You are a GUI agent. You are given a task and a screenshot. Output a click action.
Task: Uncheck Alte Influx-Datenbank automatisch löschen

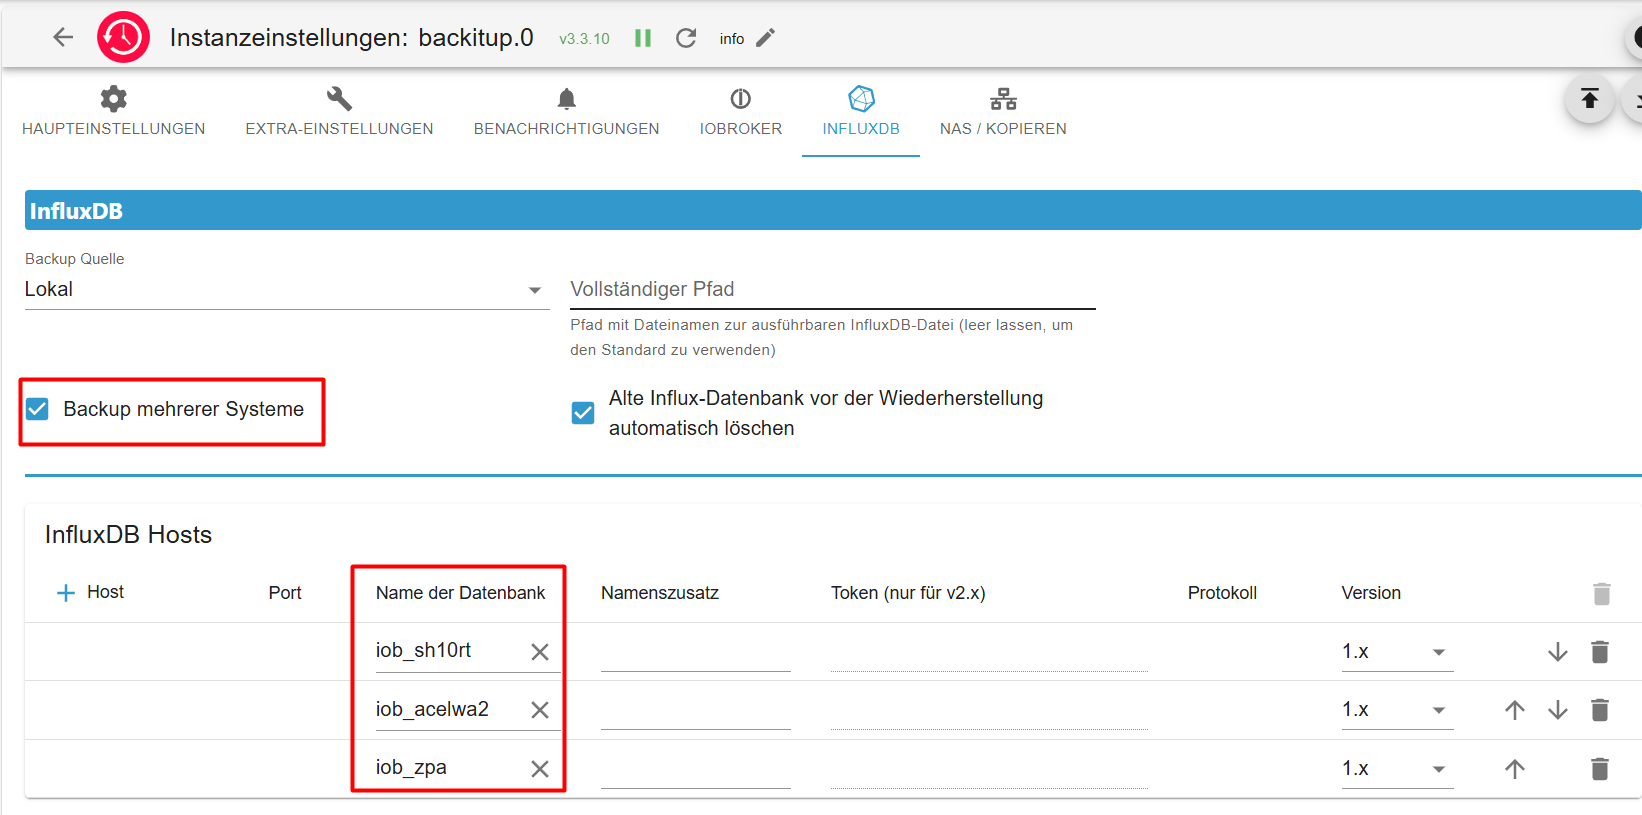click(x=583, y=413)
